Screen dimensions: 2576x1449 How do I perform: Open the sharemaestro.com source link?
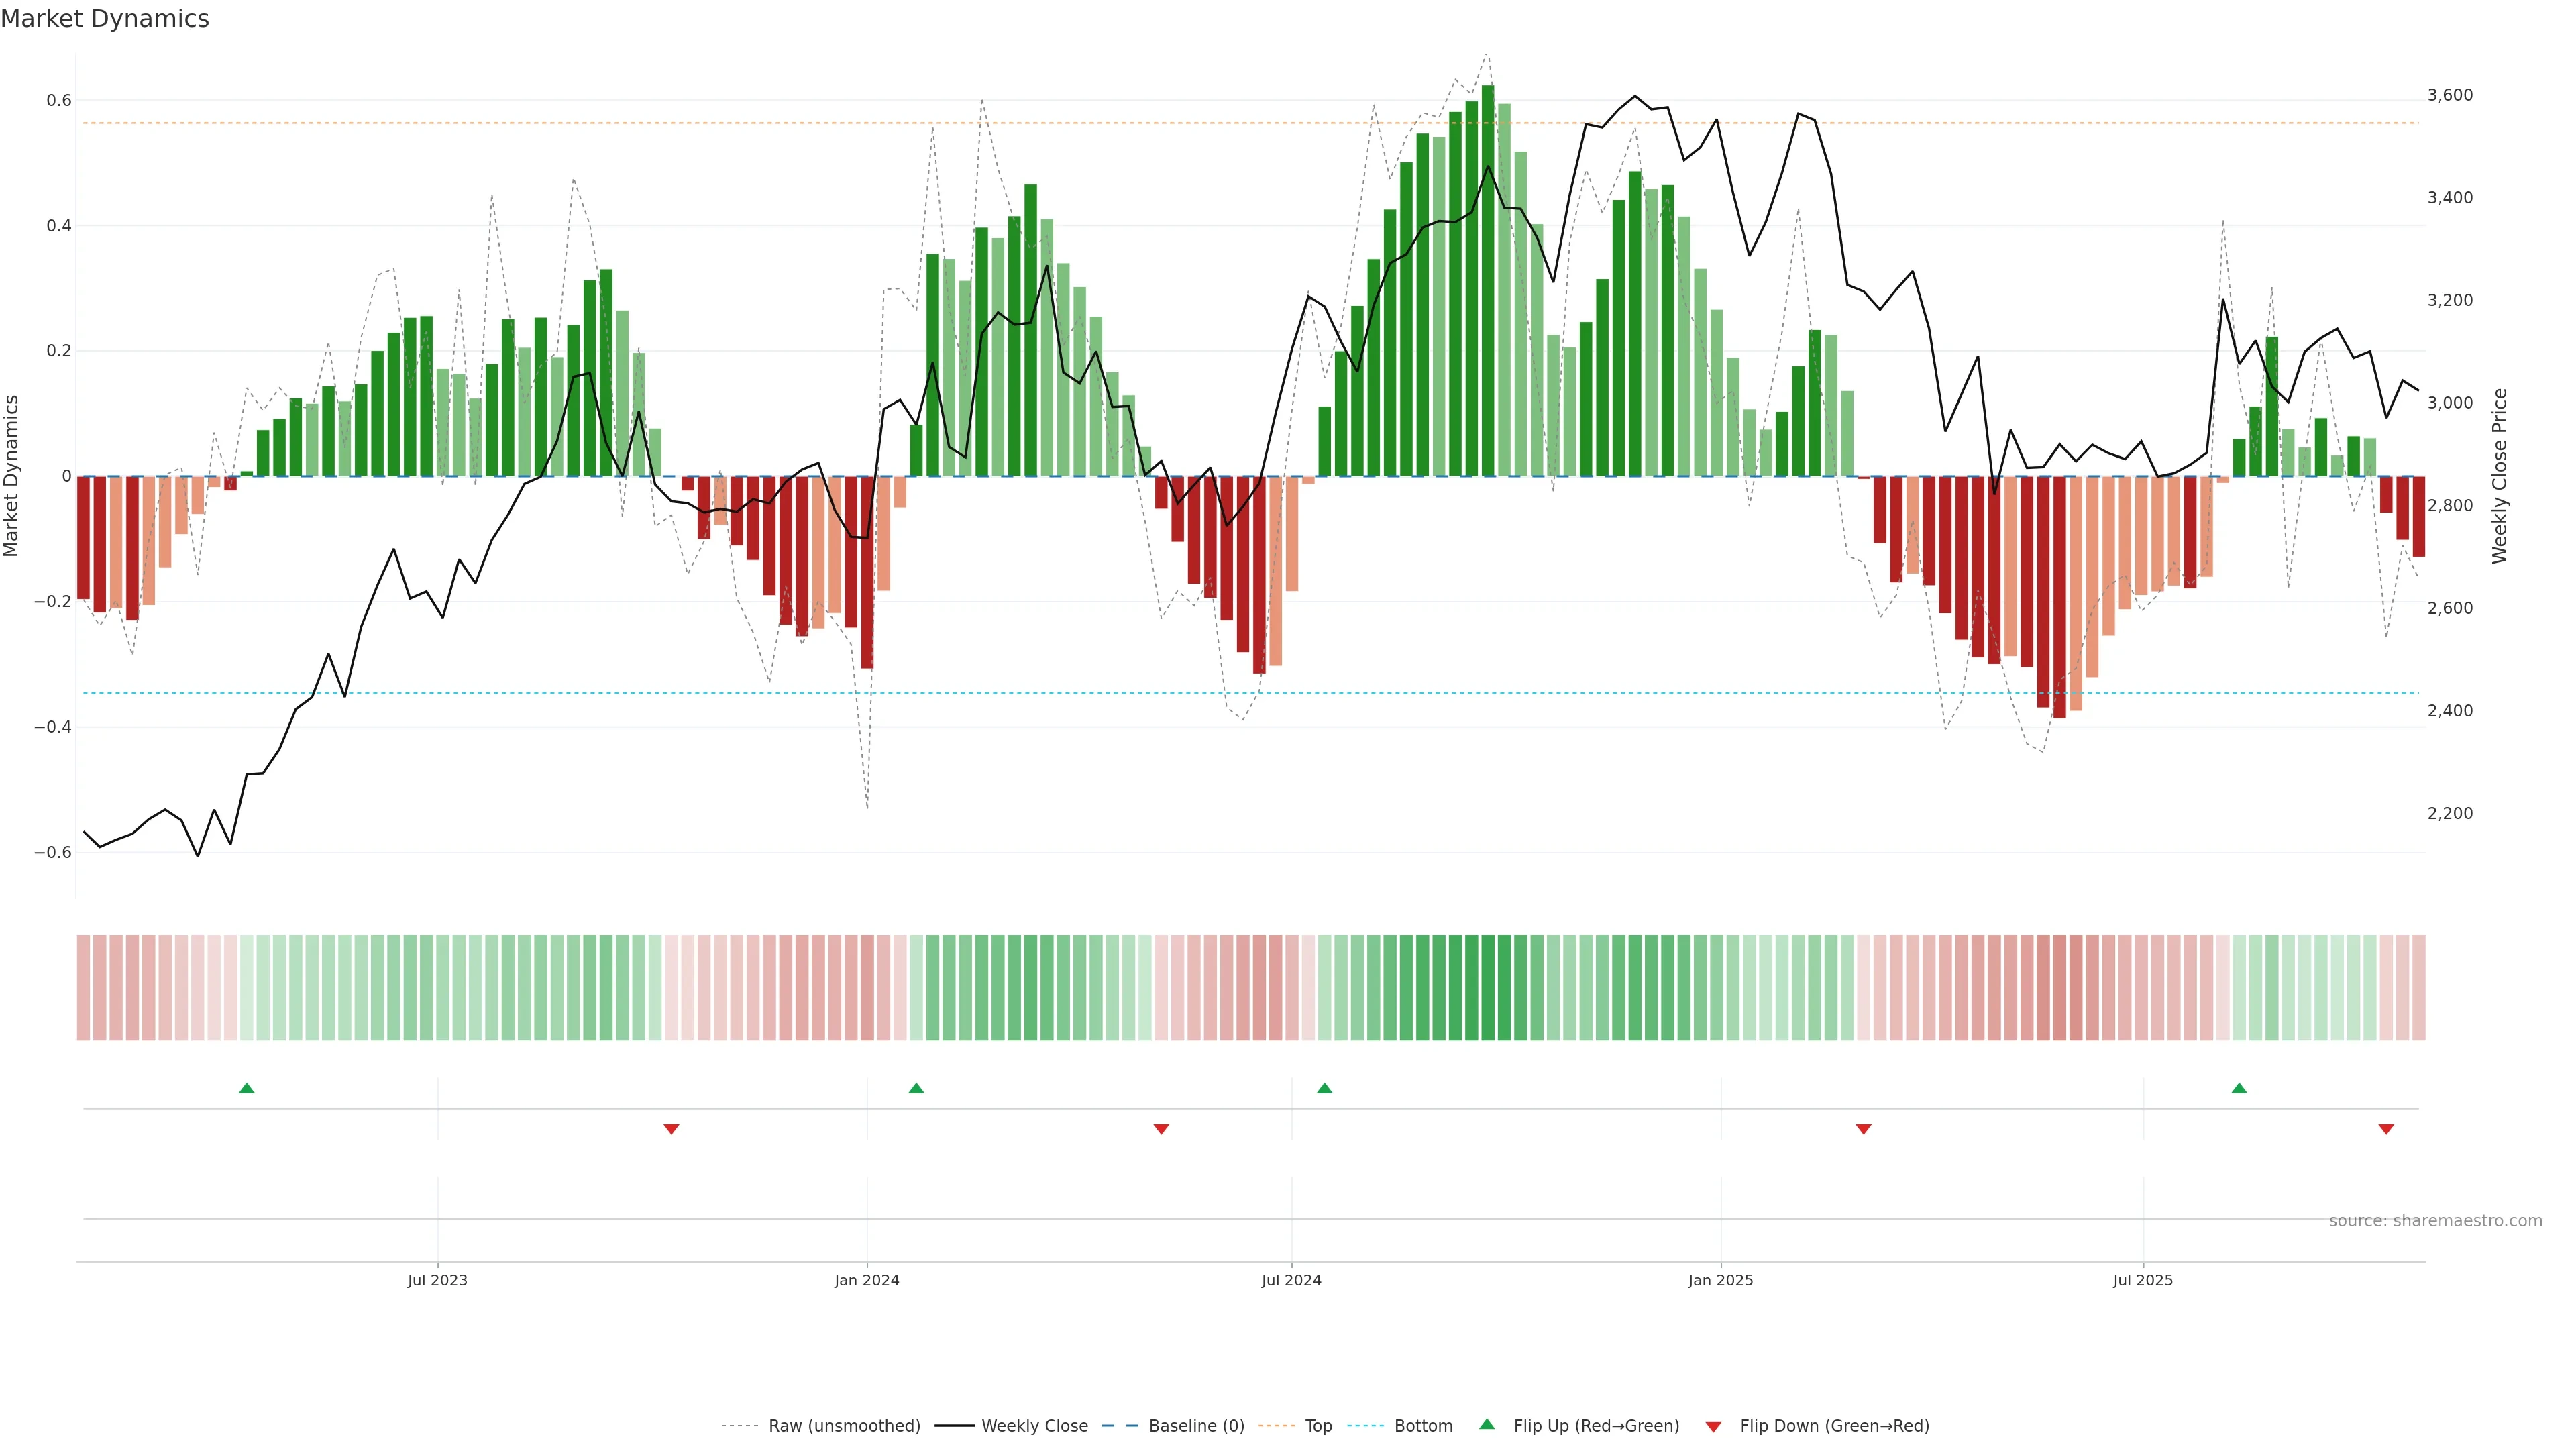point(2435,1221)
